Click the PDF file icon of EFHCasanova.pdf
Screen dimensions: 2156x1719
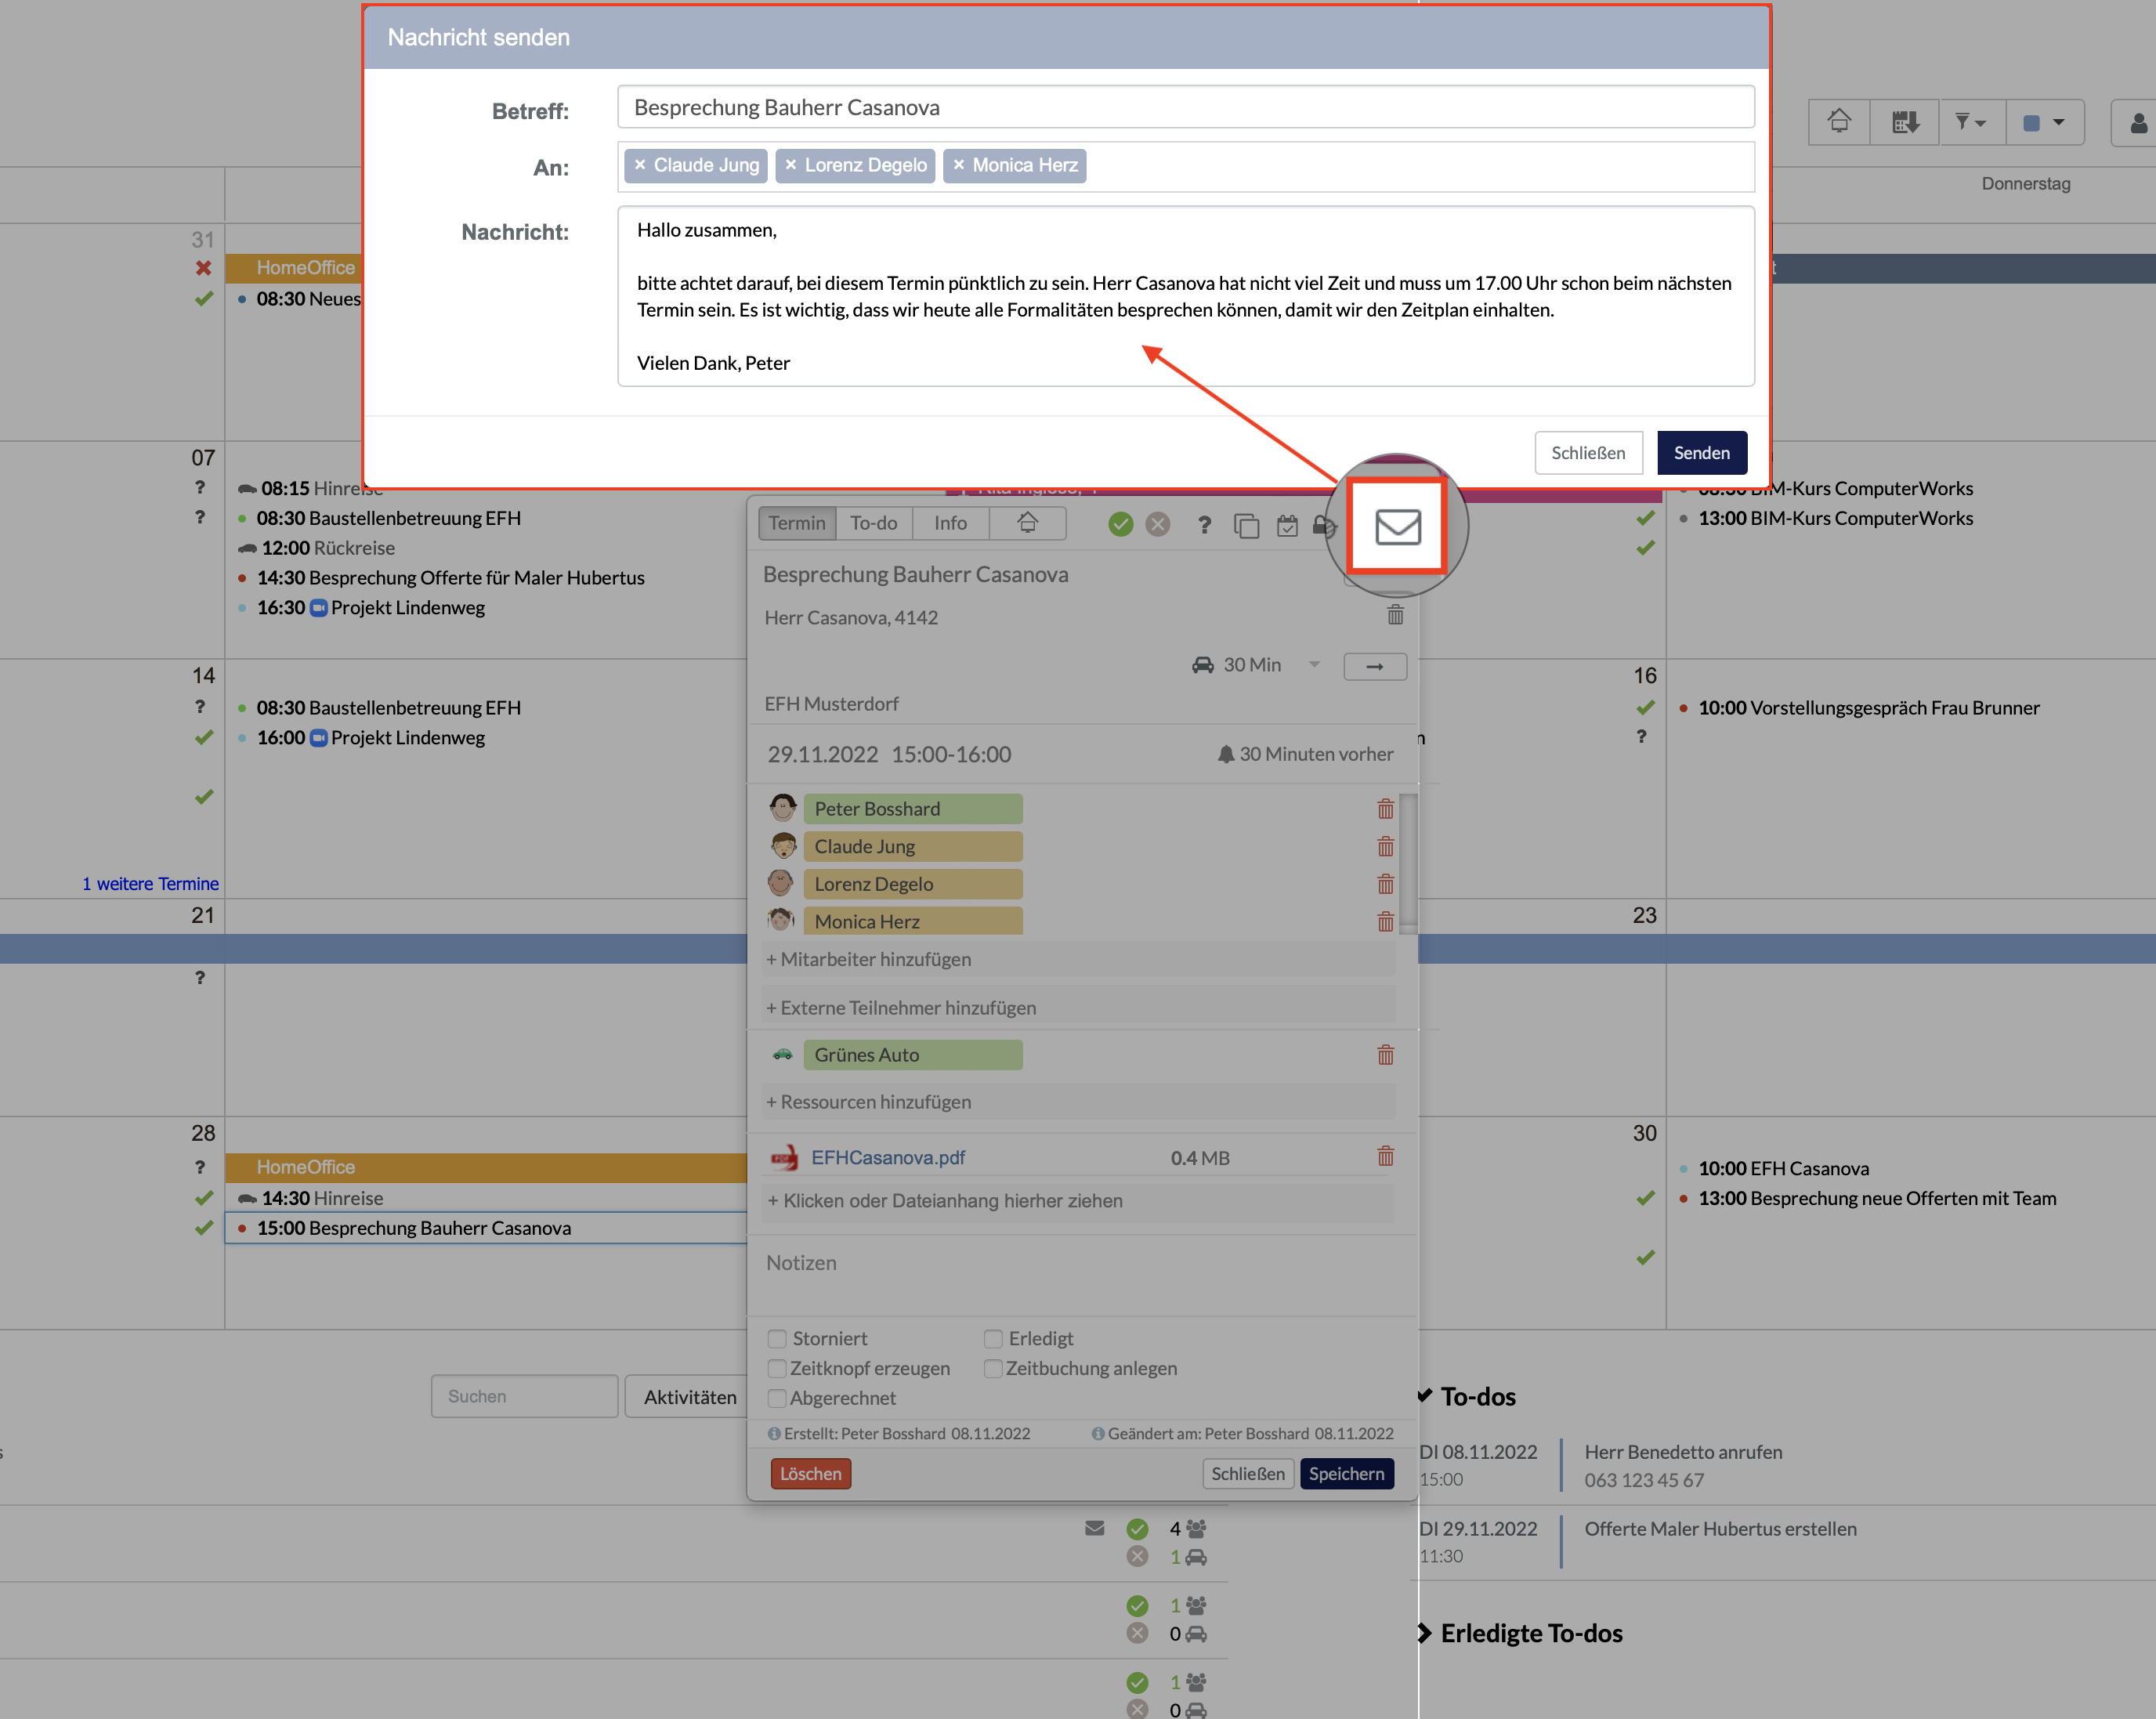pyautogui.click(x=784, y=1158)
